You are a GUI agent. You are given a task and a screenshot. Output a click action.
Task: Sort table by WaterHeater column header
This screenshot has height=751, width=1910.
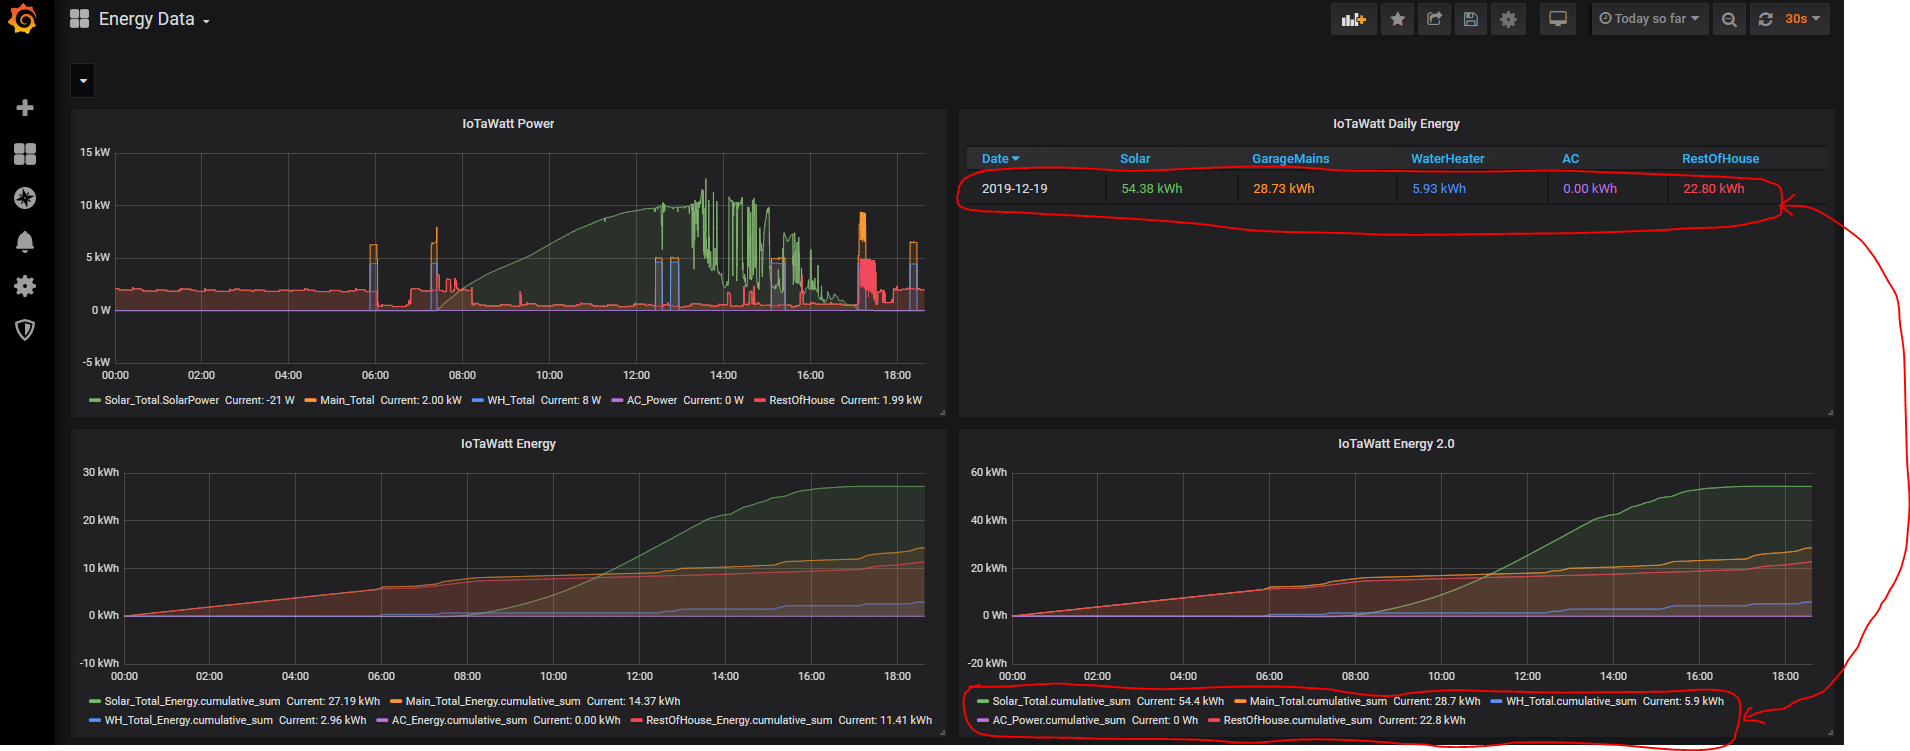pos(1447,159)
